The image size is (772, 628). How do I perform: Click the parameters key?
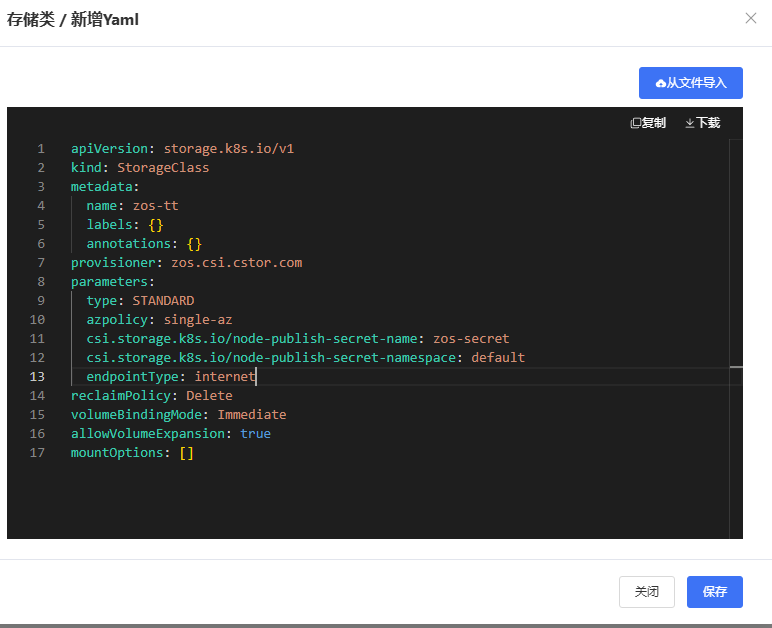pos(109,282)
